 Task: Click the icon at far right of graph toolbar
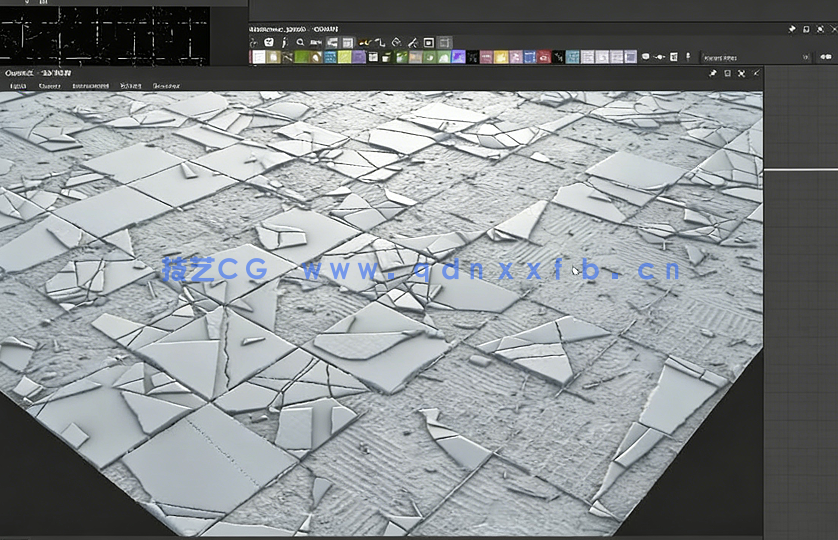826,57
